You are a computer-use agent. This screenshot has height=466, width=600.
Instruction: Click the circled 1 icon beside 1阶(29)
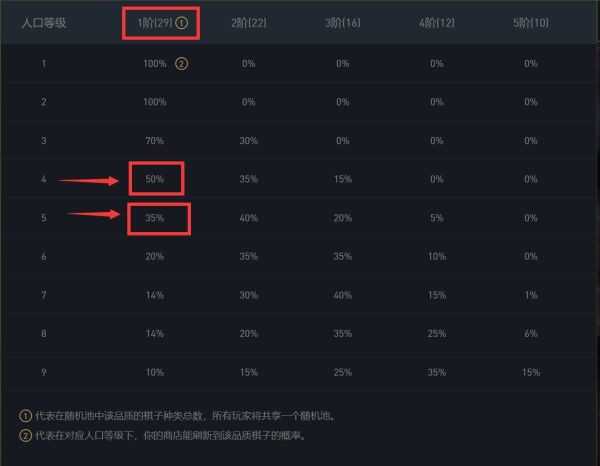point(181,23)
